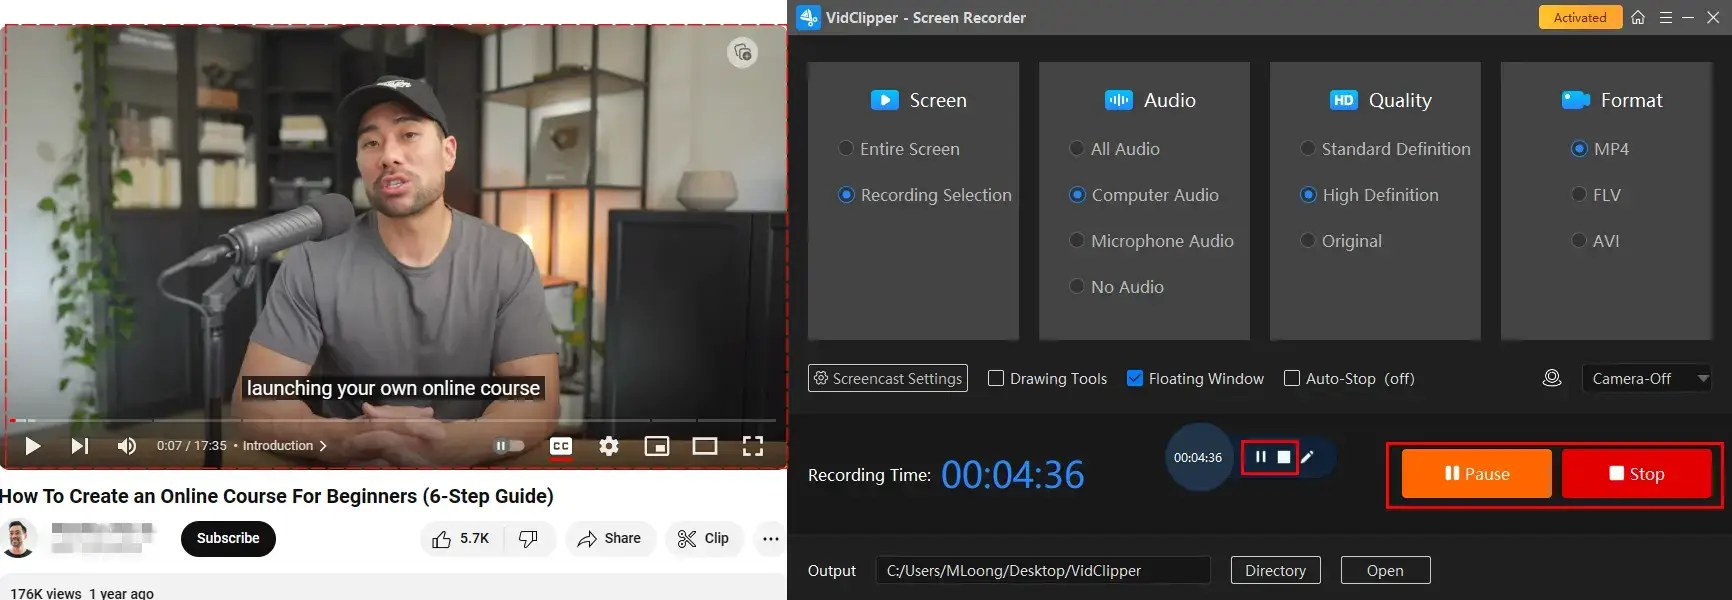This screenshot has width=1732, height=600.
Task: Open drawing pencil in floating window
Action: click(1307, 457)
